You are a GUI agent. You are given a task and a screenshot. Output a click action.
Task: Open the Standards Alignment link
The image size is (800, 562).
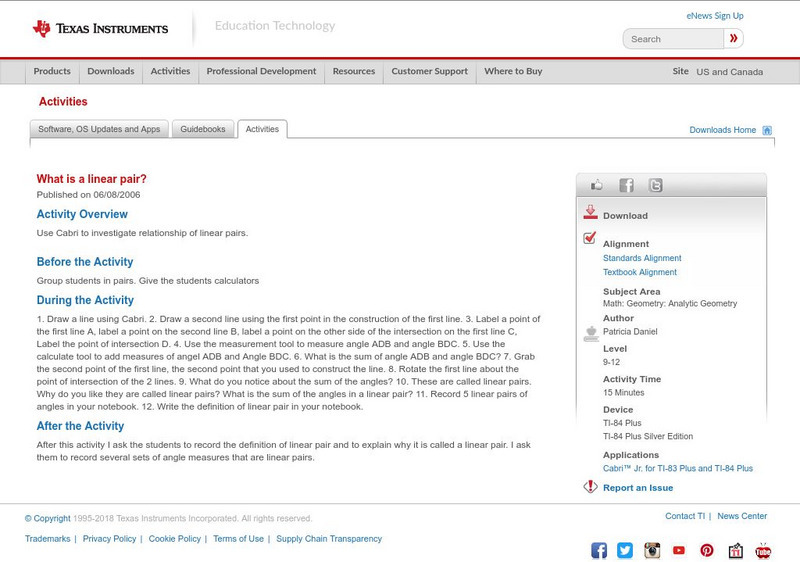(x=642, y=258)
